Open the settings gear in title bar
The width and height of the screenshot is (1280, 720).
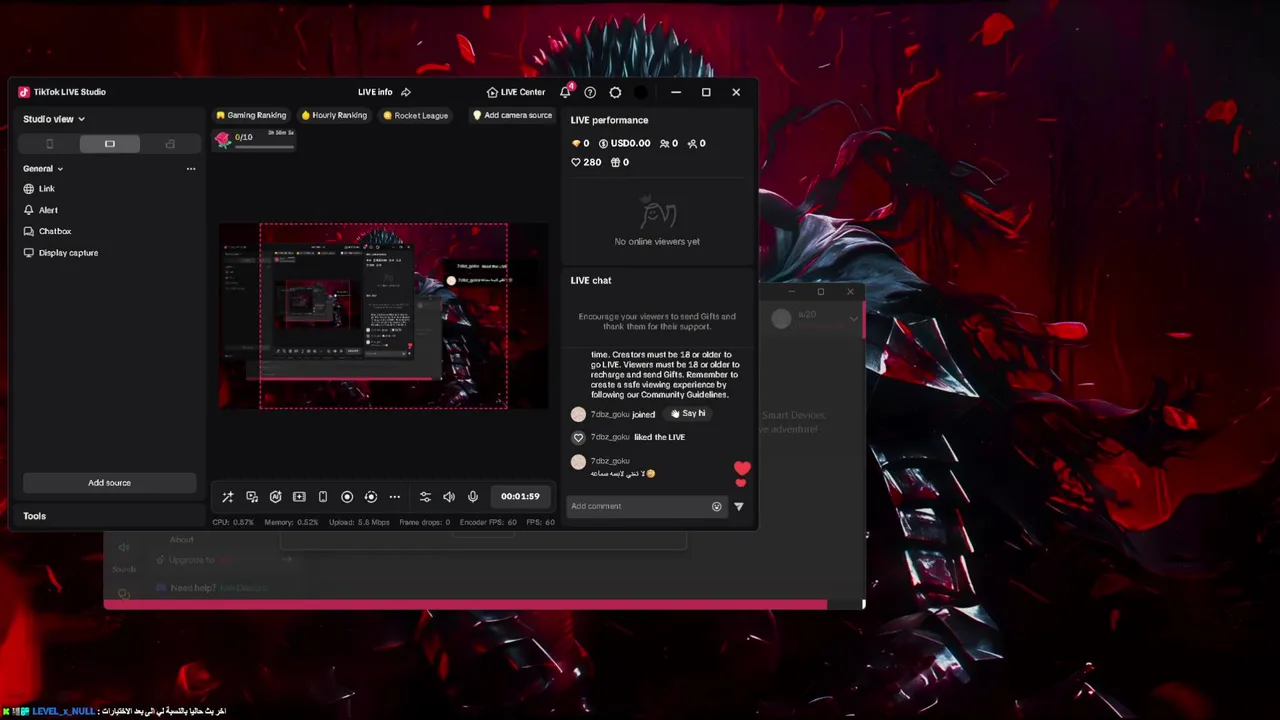coord(615,92)
